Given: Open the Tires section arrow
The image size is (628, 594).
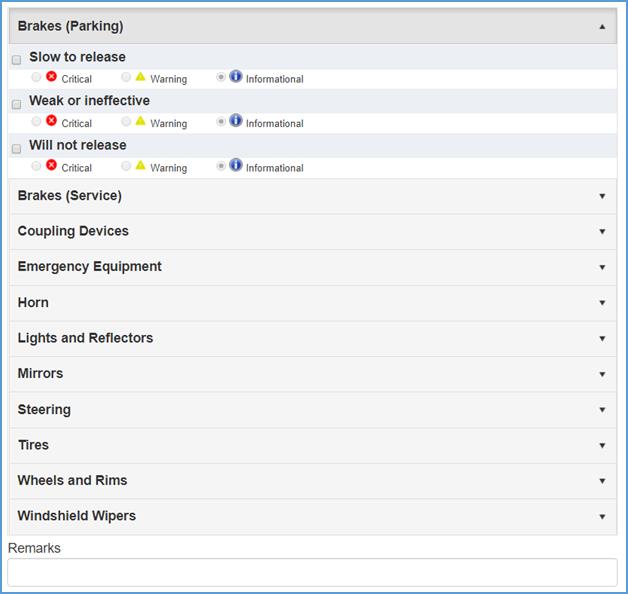Looking at the screenshot, I should coord(602,445).
